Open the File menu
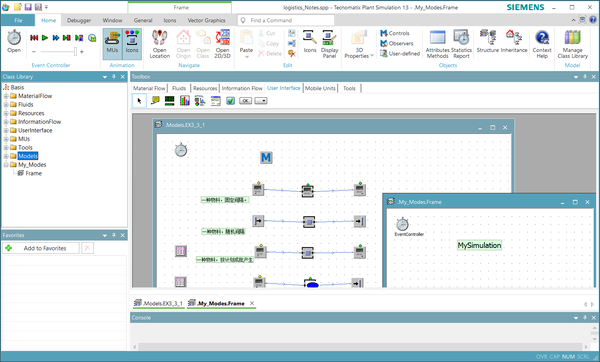 point(18,20)
